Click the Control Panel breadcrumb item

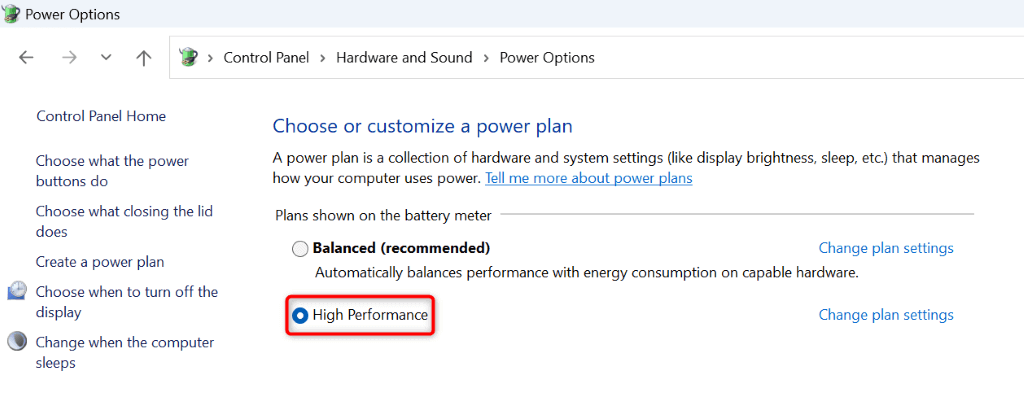coord(268,58)
